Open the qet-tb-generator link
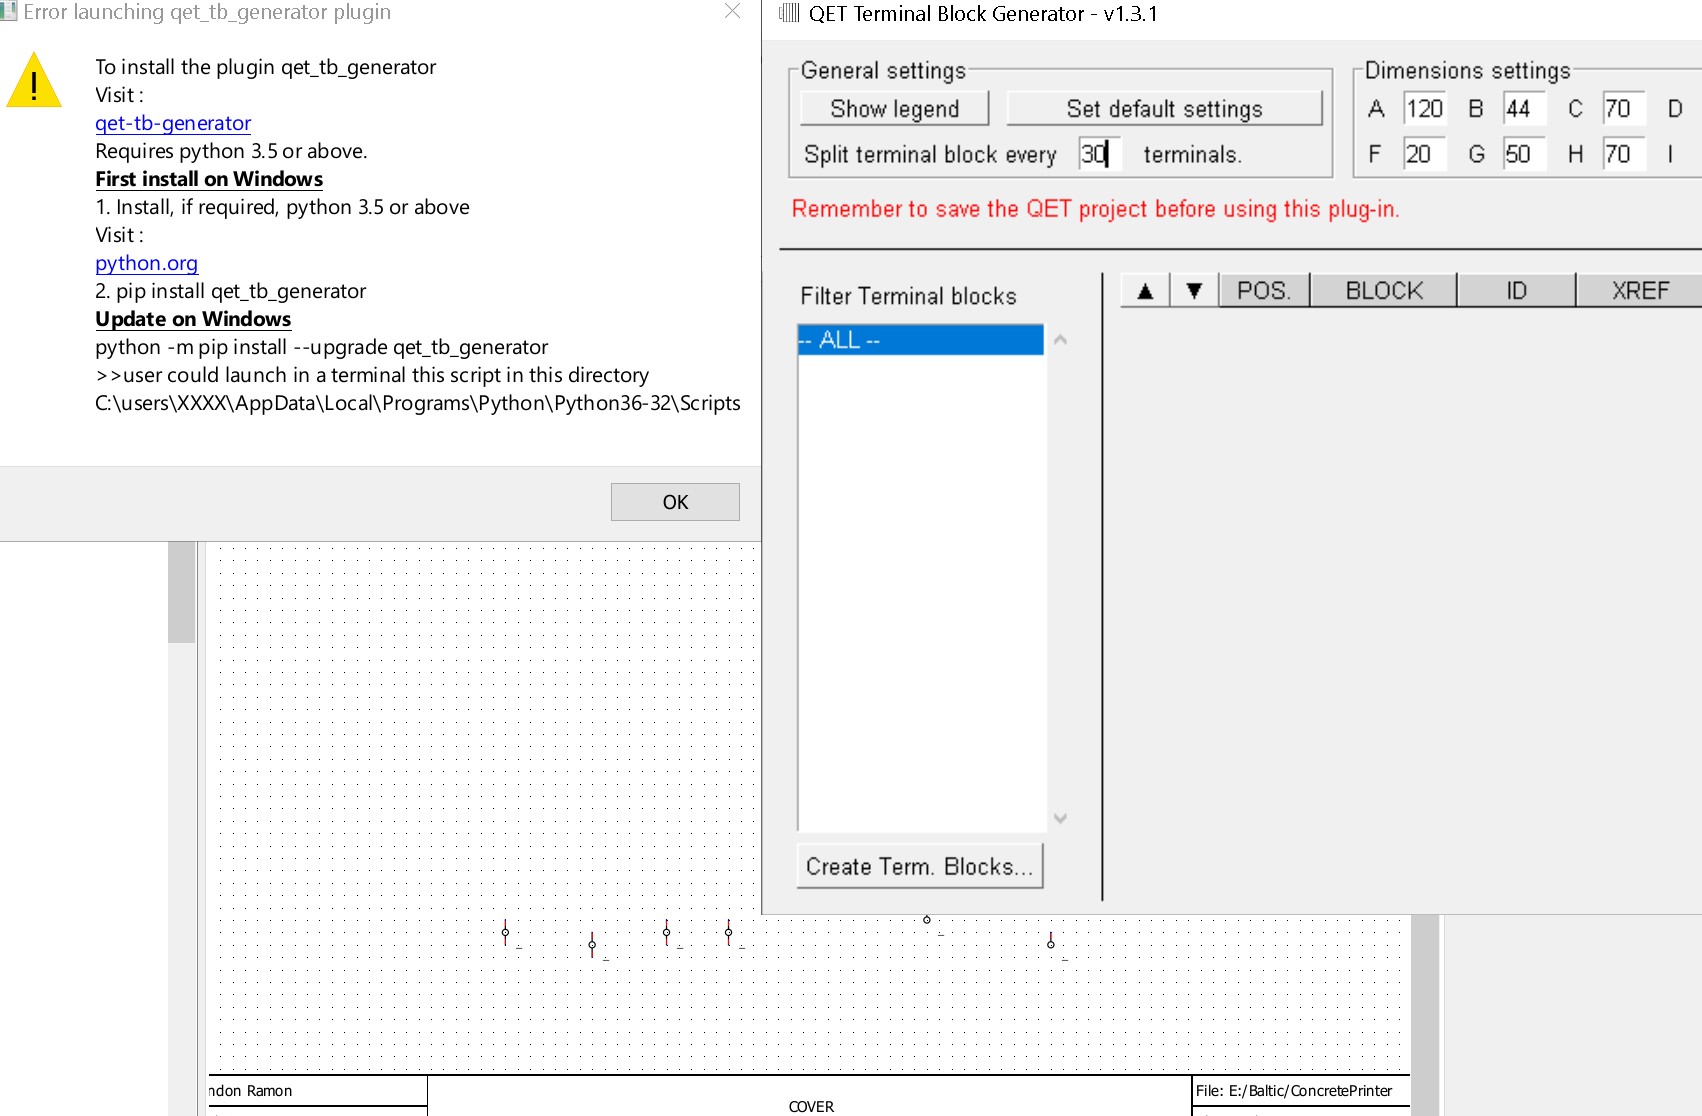The height and width of the screenshot is (1116, 1702). click(173, 123)
